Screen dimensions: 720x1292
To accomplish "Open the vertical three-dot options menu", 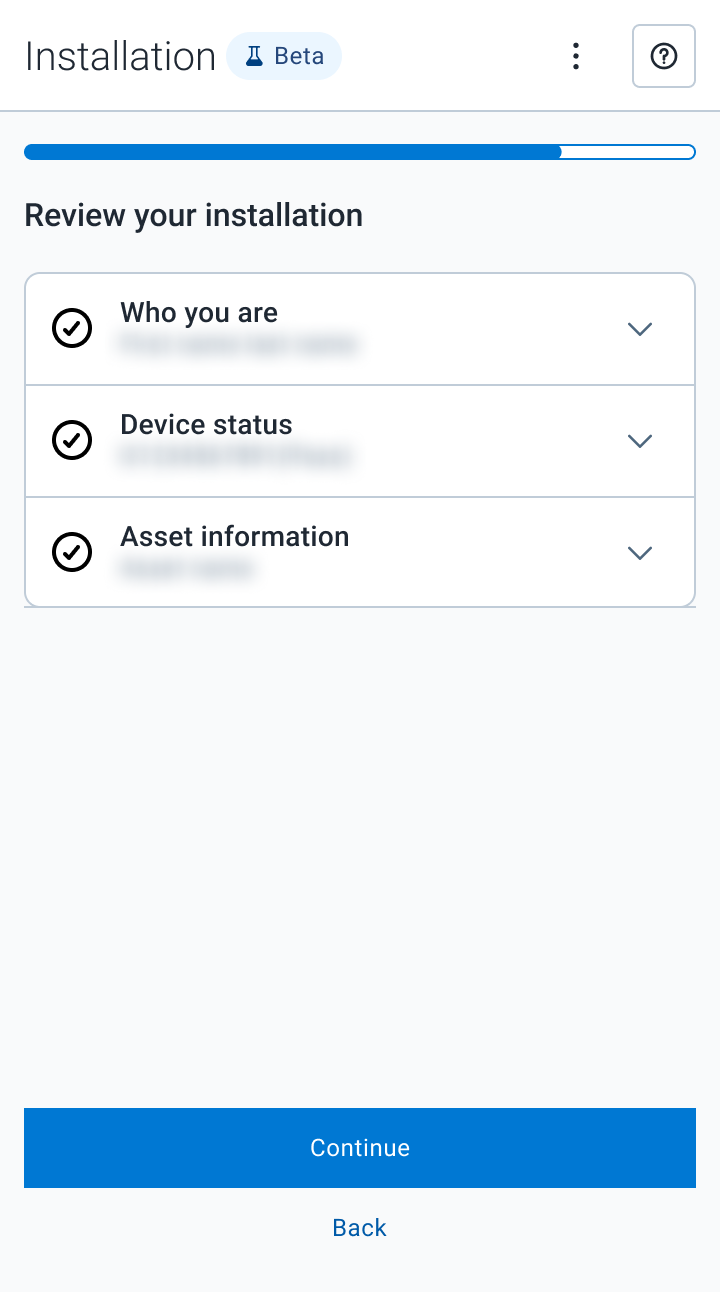I will click(x=575, y=56).
